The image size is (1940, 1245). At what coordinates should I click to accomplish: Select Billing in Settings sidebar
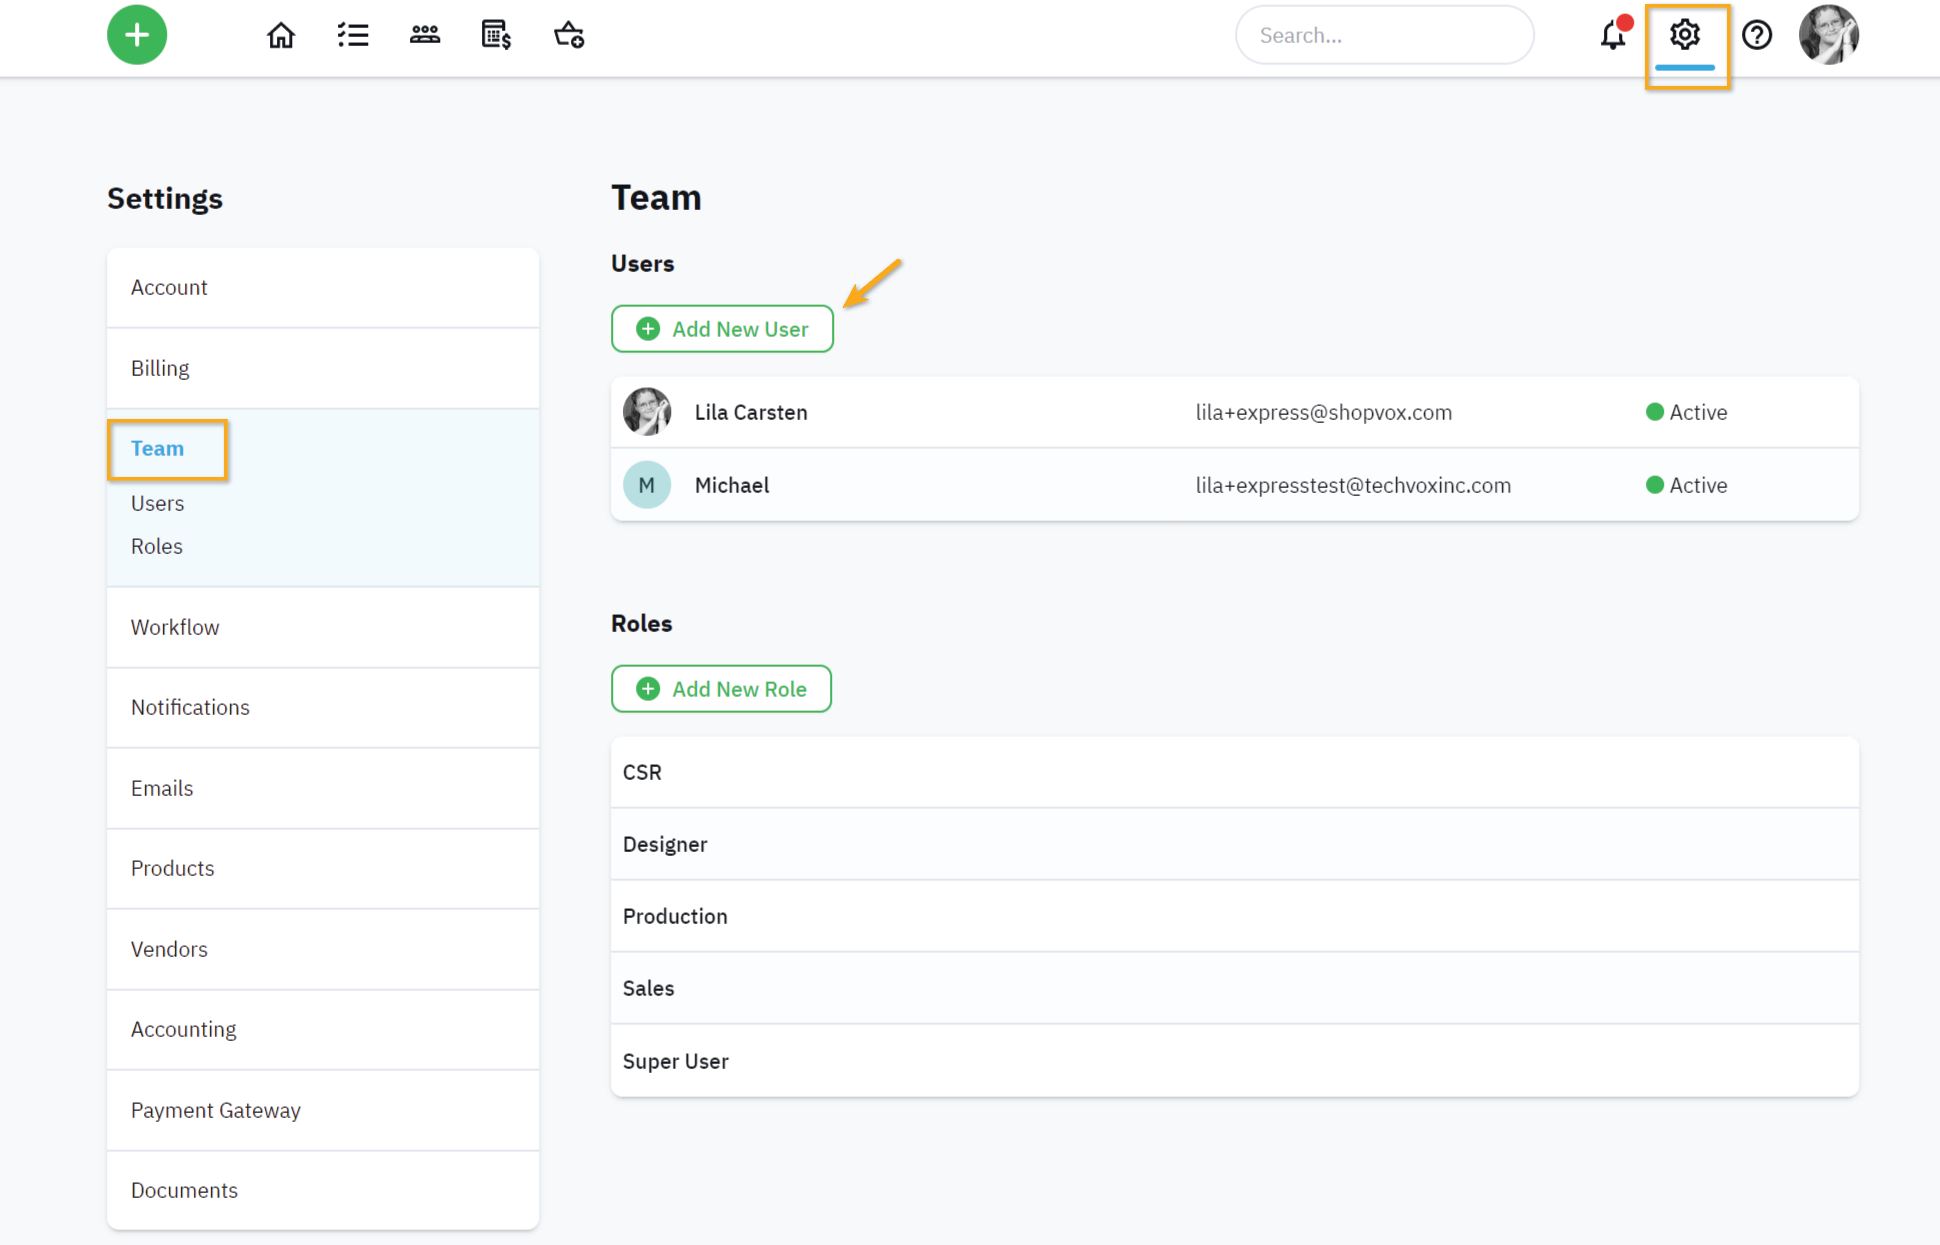pos(323,368)
